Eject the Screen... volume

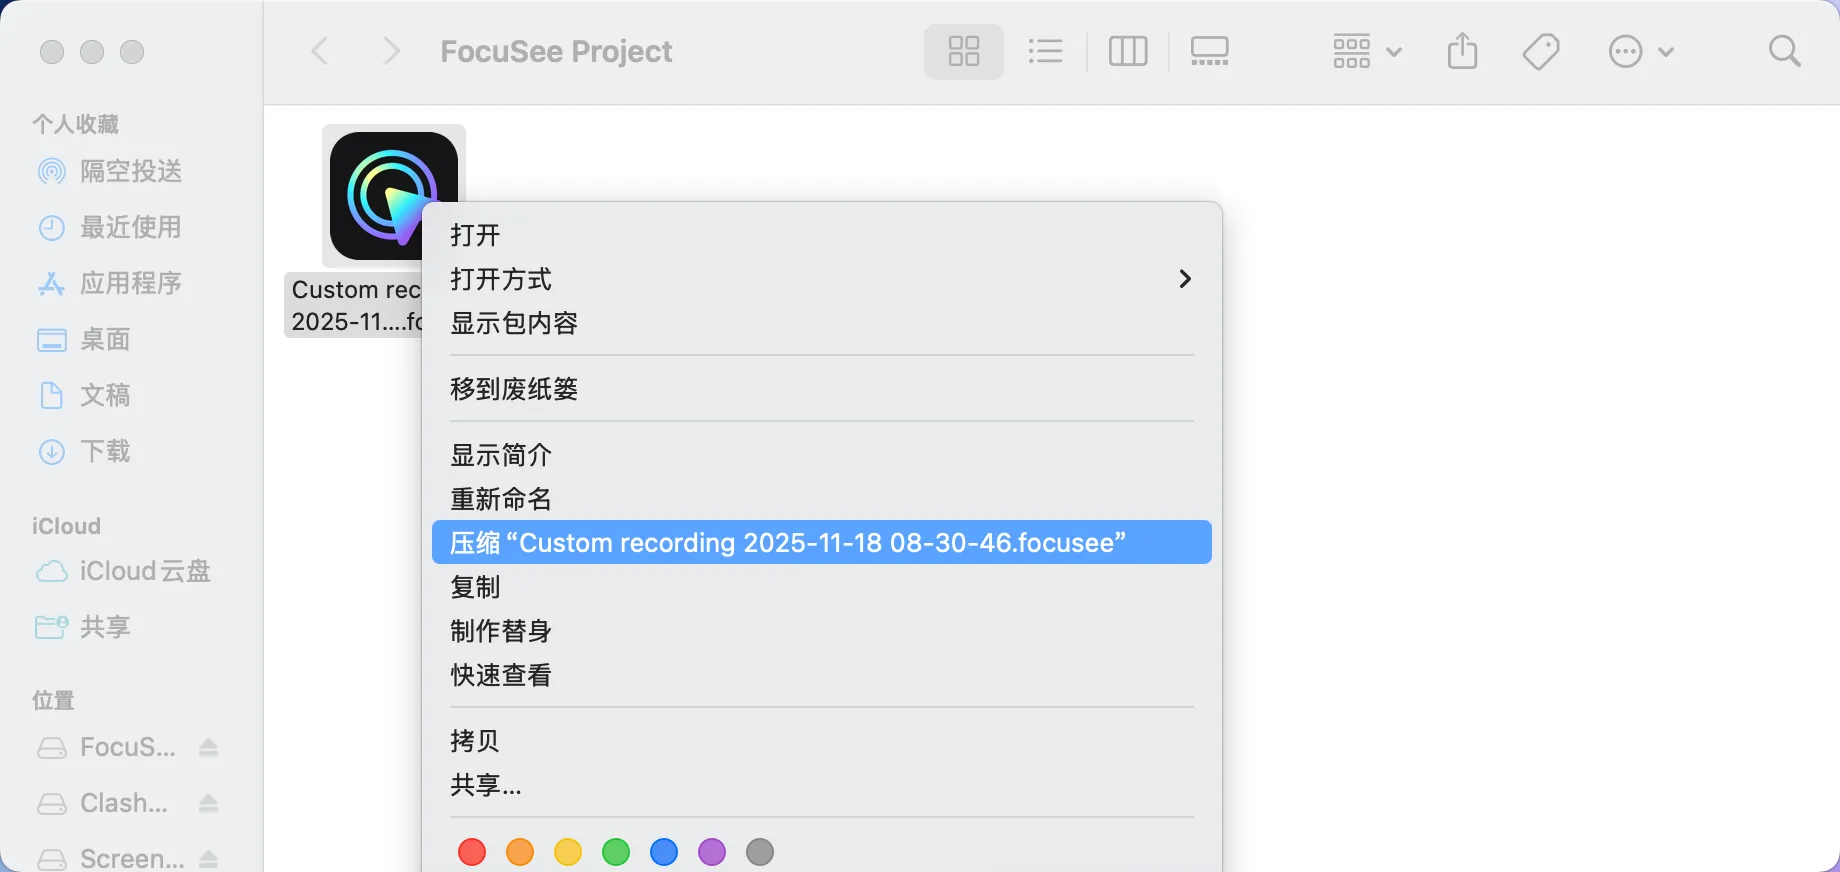tap(208, 859)
